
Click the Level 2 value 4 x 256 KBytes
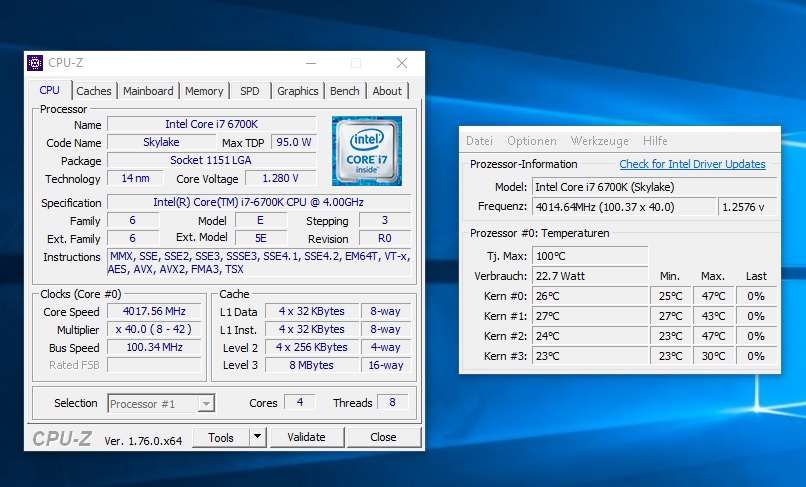pos(312,347)
